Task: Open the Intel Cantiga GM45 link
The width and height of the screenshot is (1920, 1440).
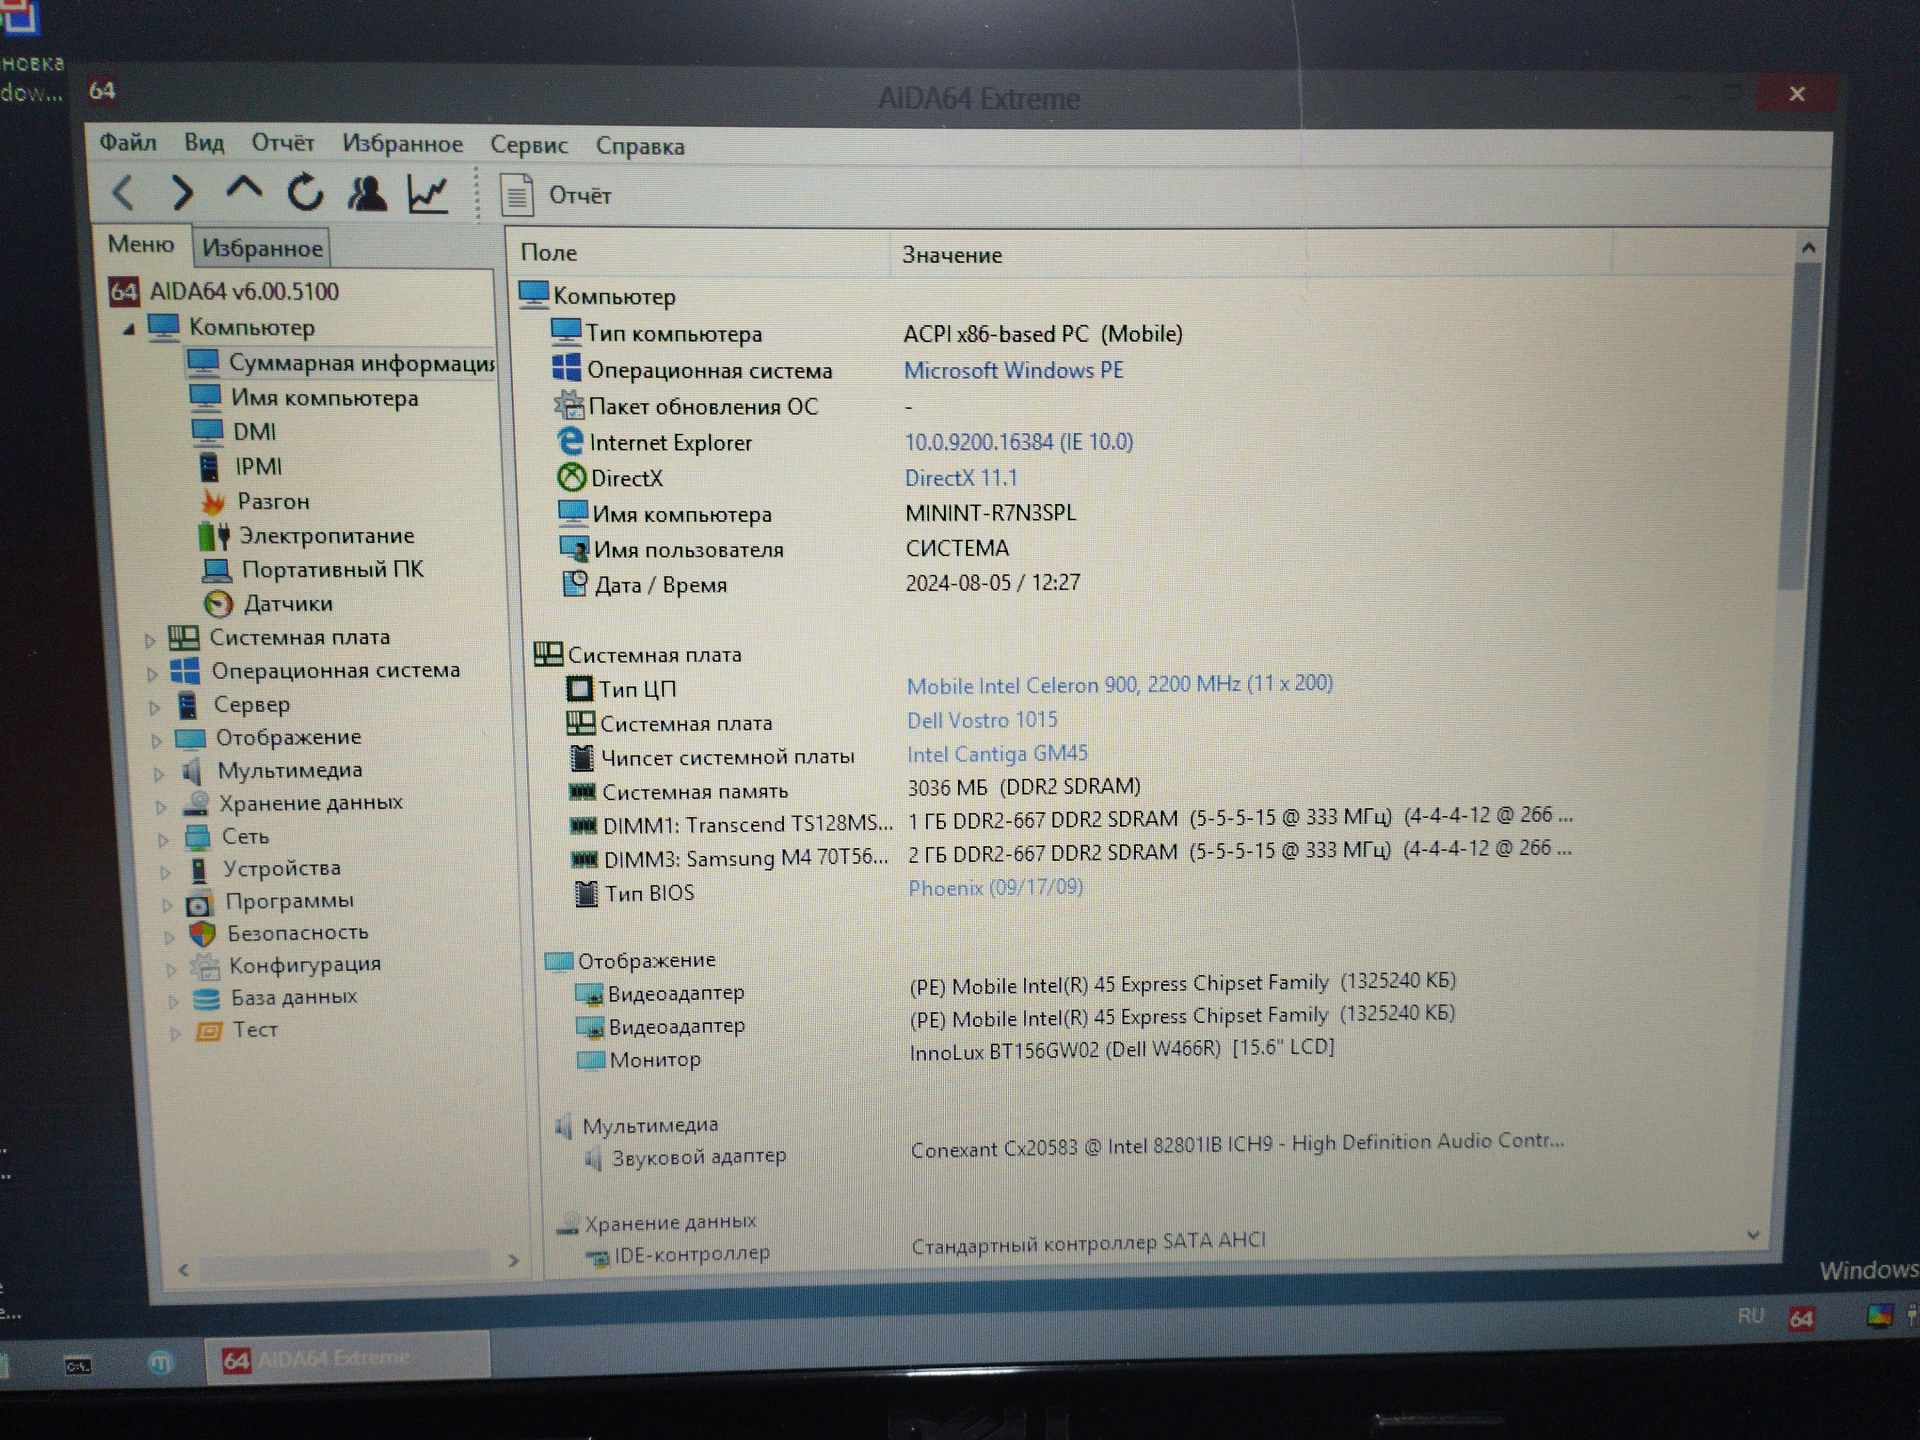Action: click(996, 754)
